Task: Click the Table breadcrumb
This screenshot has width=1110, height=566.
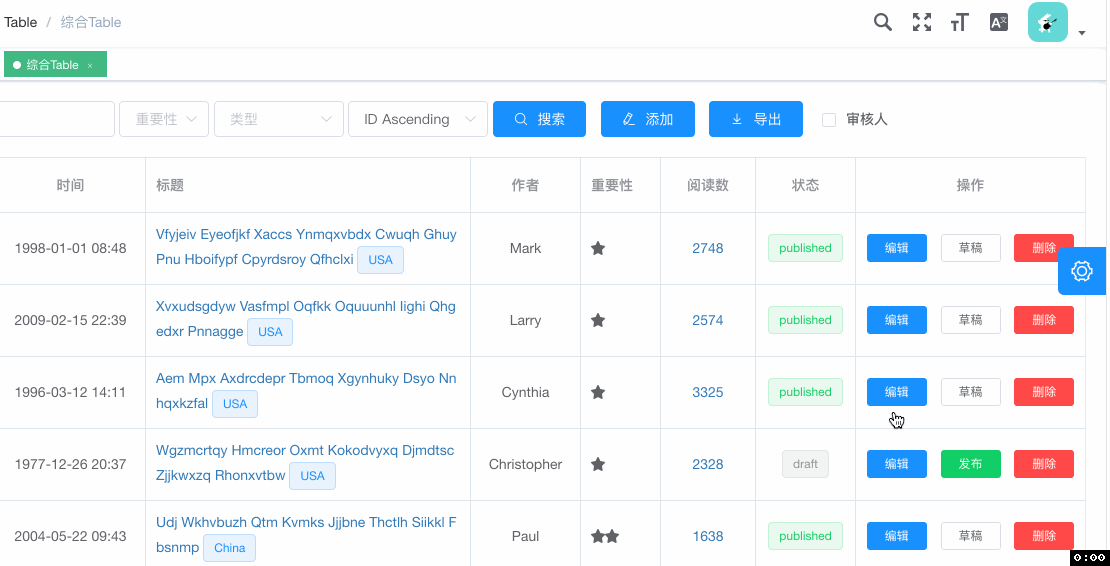Action: click(21, 22)
